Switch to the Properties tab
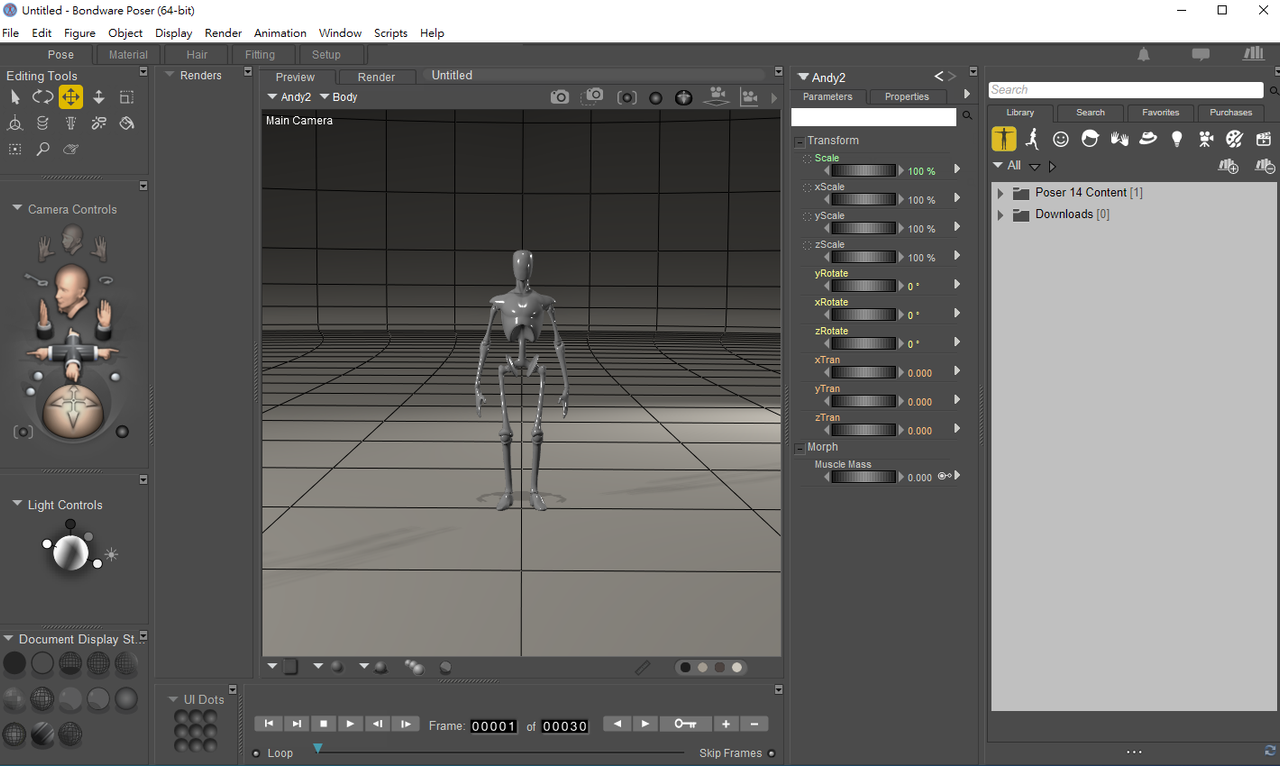 point(907,97)
